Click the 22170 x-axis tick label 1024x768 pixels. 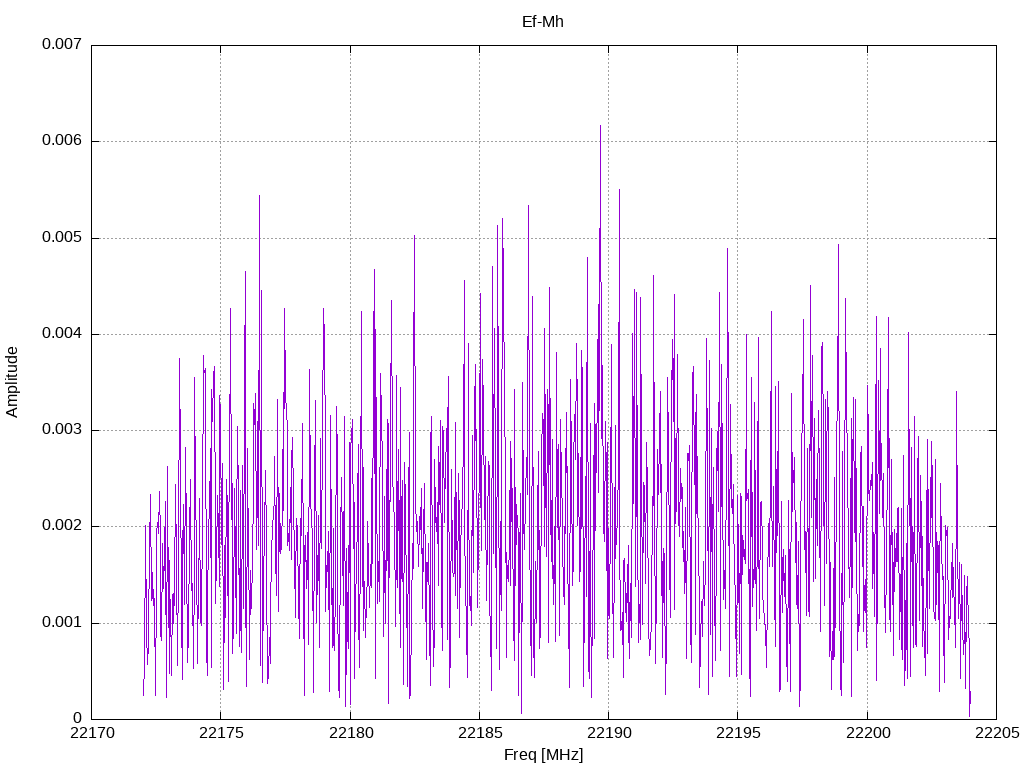[x=91, y=733]
